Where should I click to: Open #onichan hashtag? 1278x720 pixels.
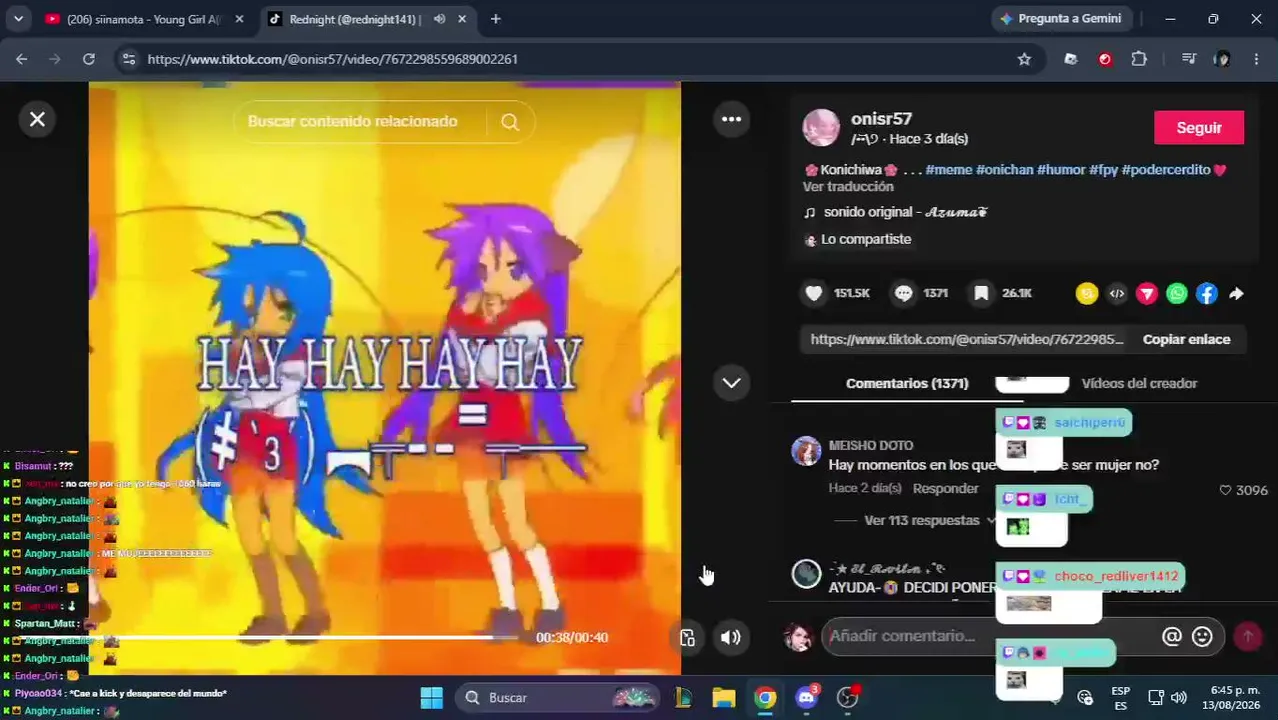click(x=1004, y=170)
